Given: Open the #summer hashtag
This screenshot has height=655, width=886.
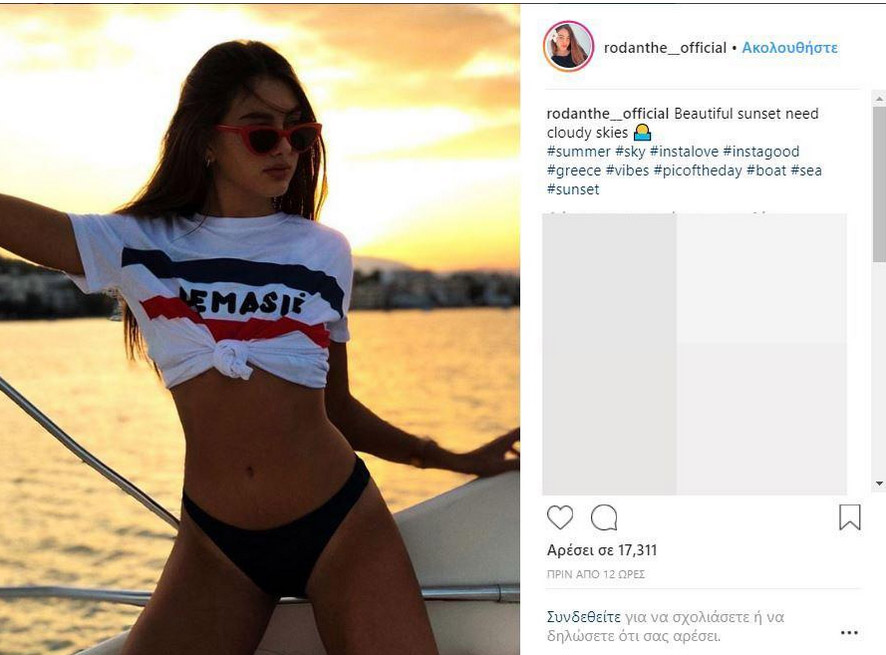Looking at the screenshot, I should coord(579,151).
